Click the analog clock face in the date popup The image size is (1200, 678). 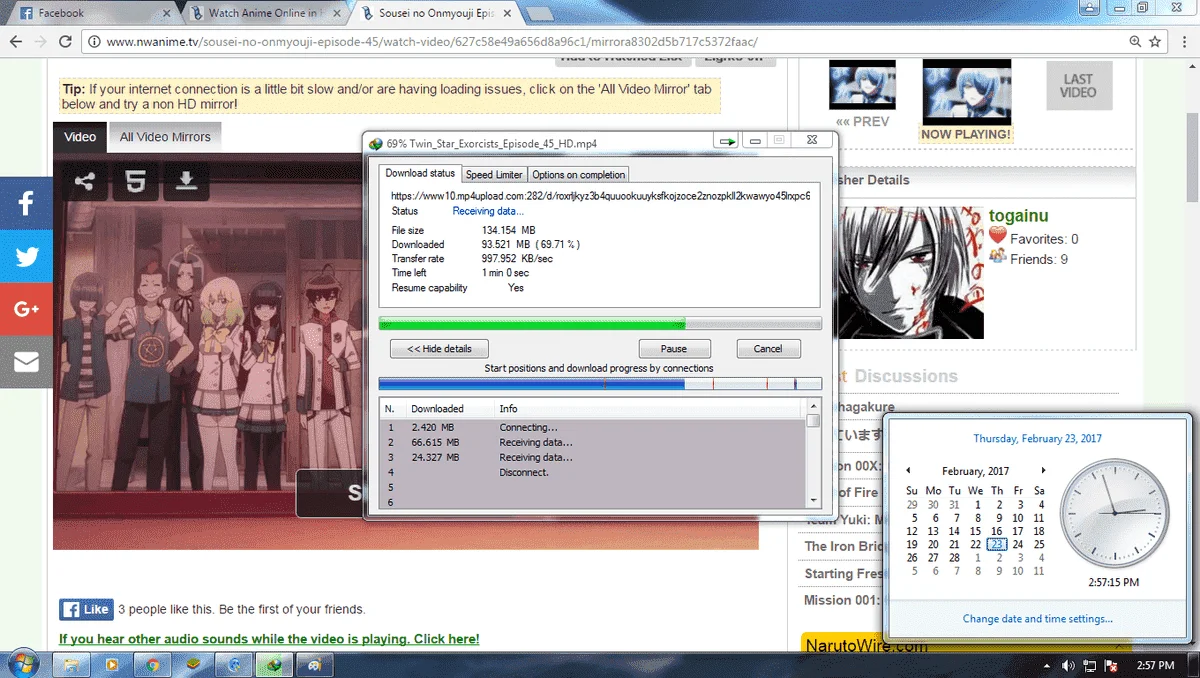pyautogui.click(x=1112, y=513)
